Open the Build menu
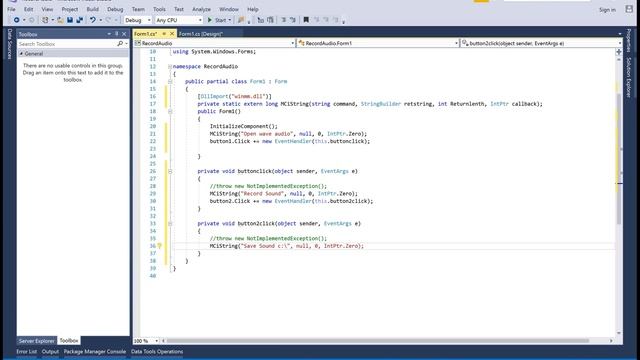Screen dimensions: 640x360 point(93,9)
